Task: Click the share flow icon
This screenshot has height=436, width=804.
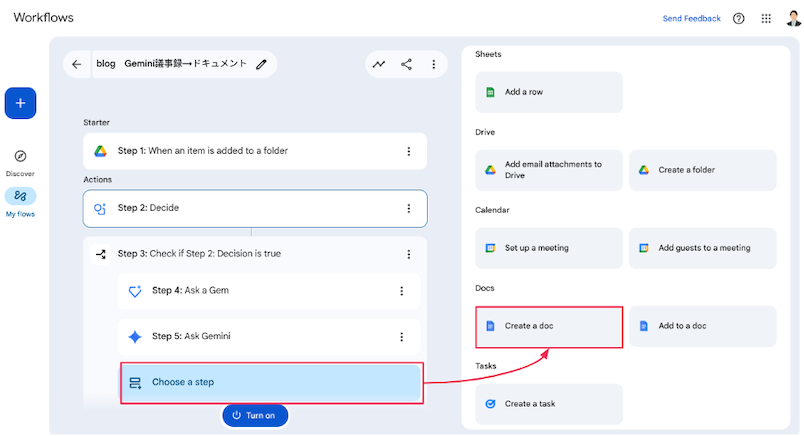Action: (406, 64)
